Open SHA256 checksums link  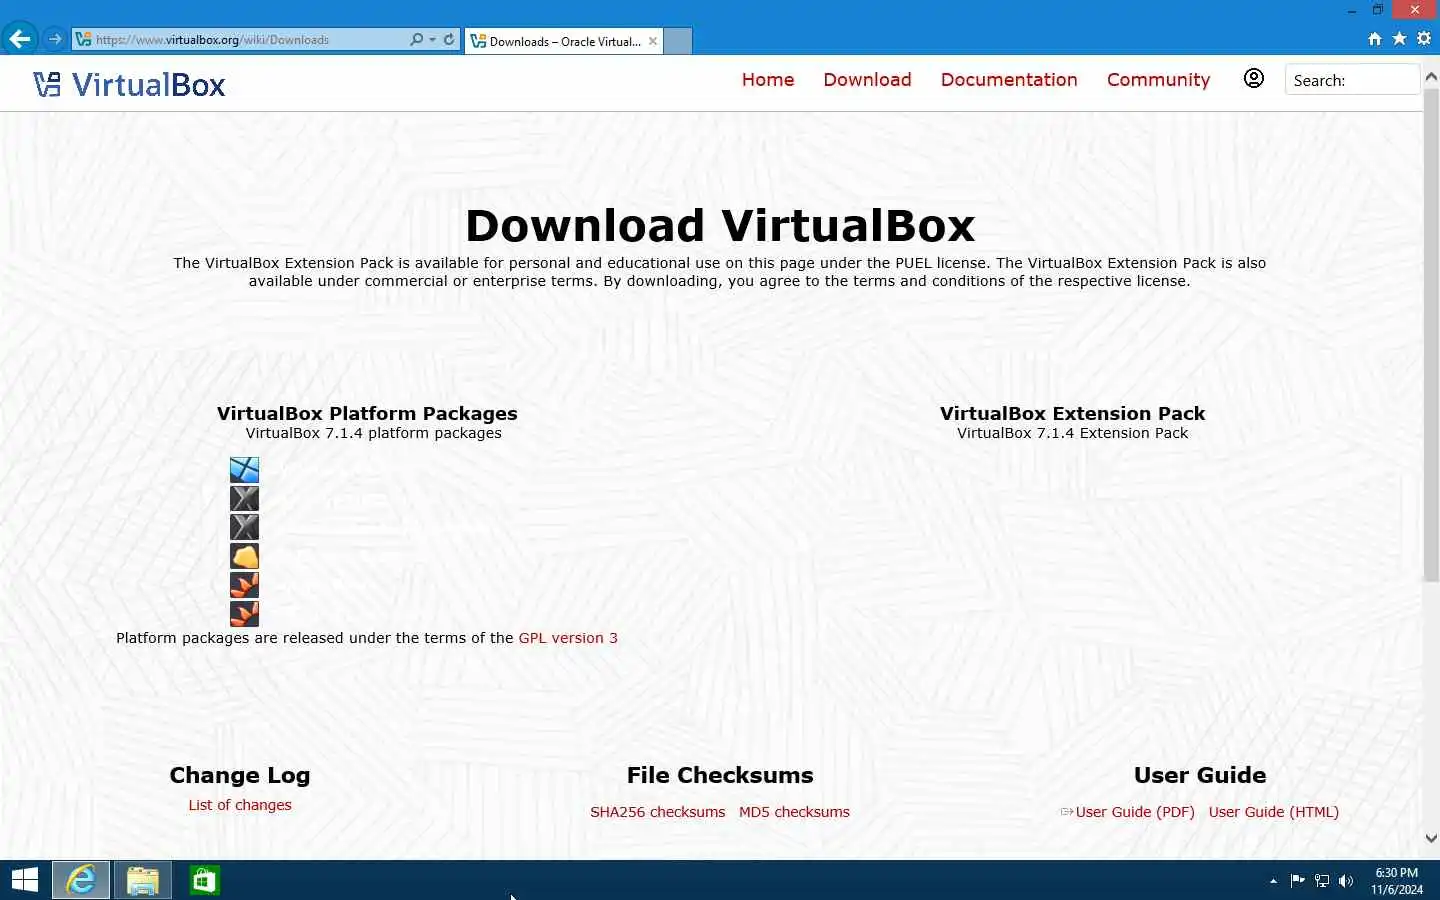657,812
